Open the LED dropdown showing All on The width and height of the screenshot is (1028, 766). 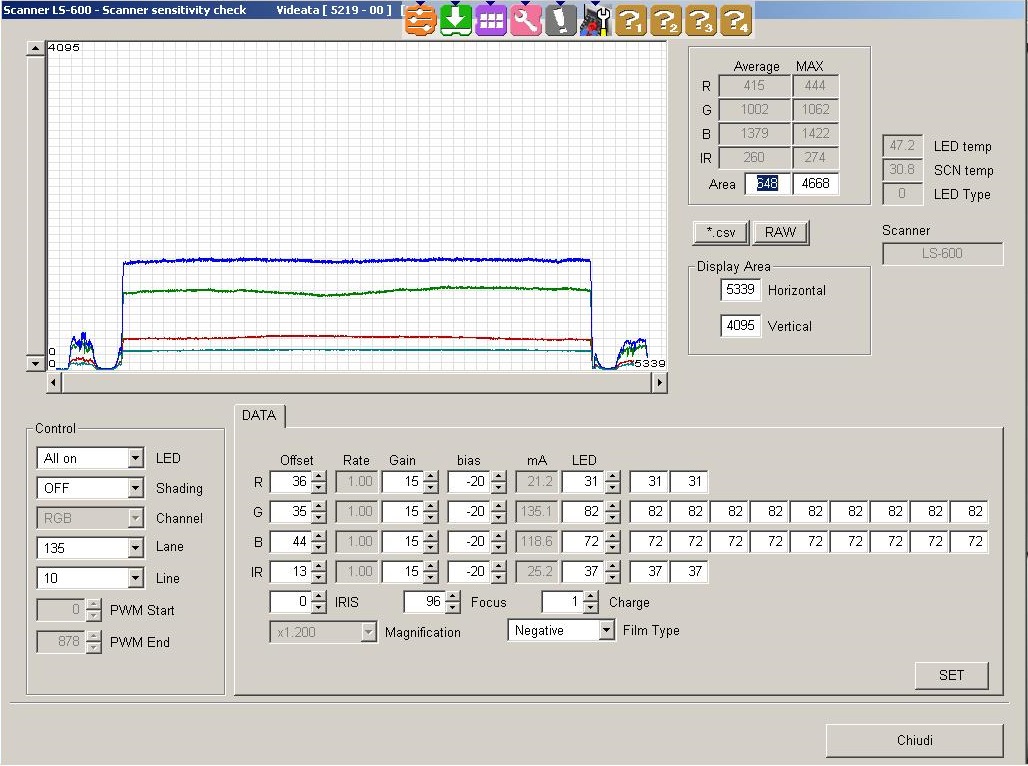[136, 458]
